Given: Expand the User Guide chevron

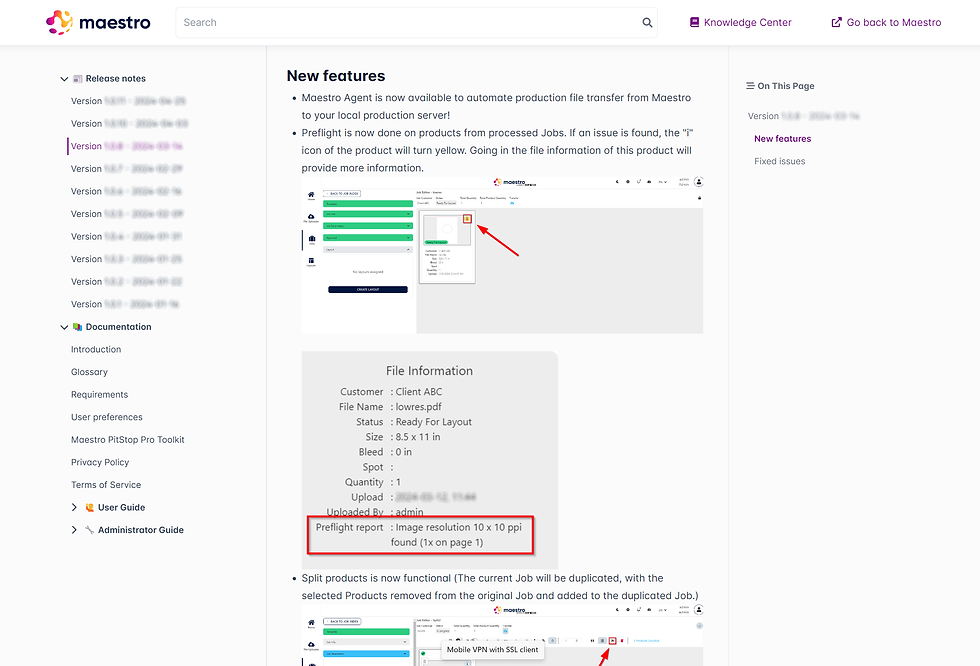Looking at the screenshot, I should [x=74, y=507].
